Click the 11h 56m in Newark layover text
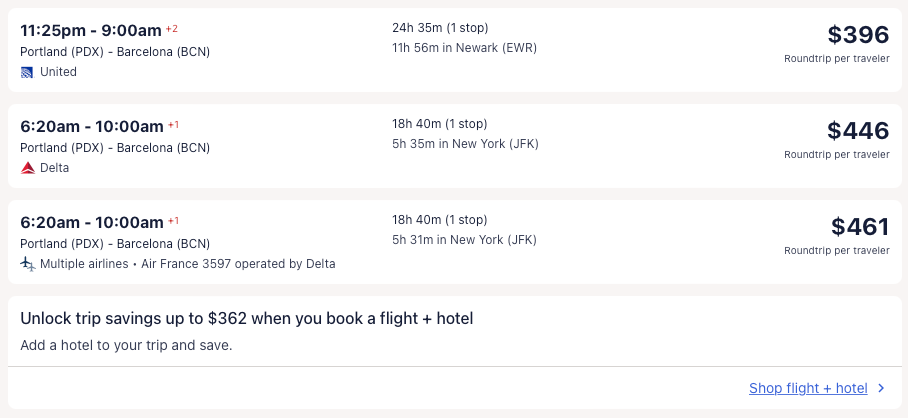The width and height of the screenshot is (908, 418). point(464,48)
